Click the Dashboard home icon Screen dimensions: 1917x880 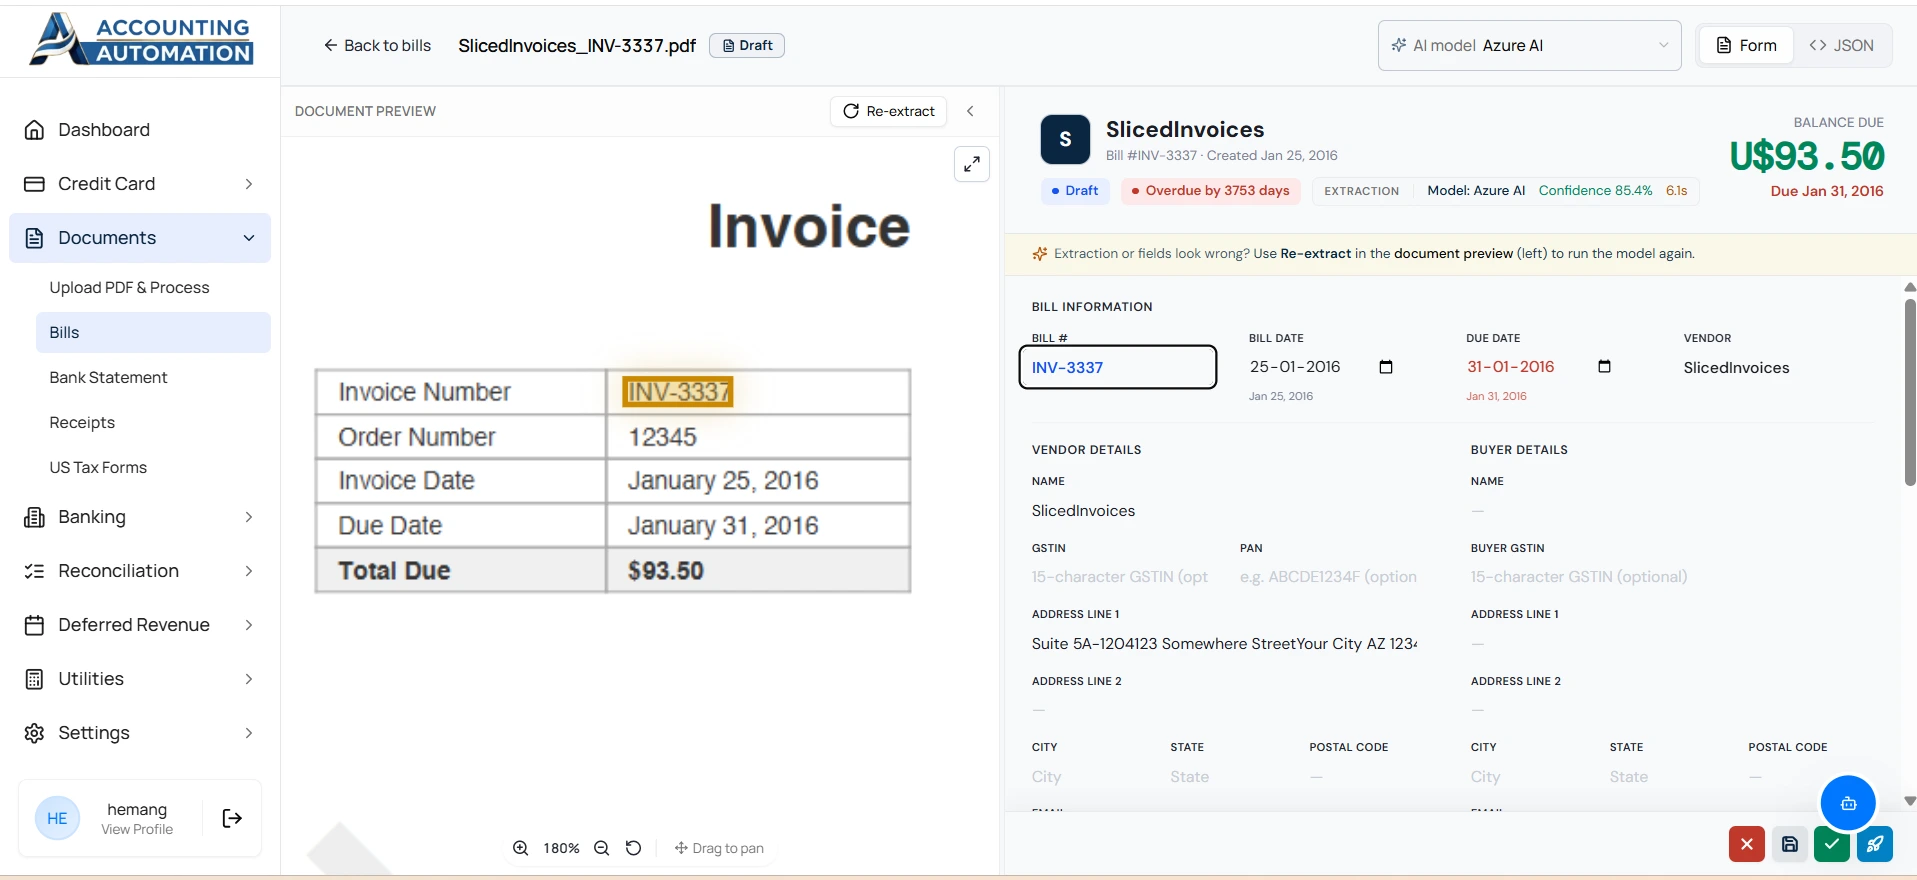coord(34,130)
